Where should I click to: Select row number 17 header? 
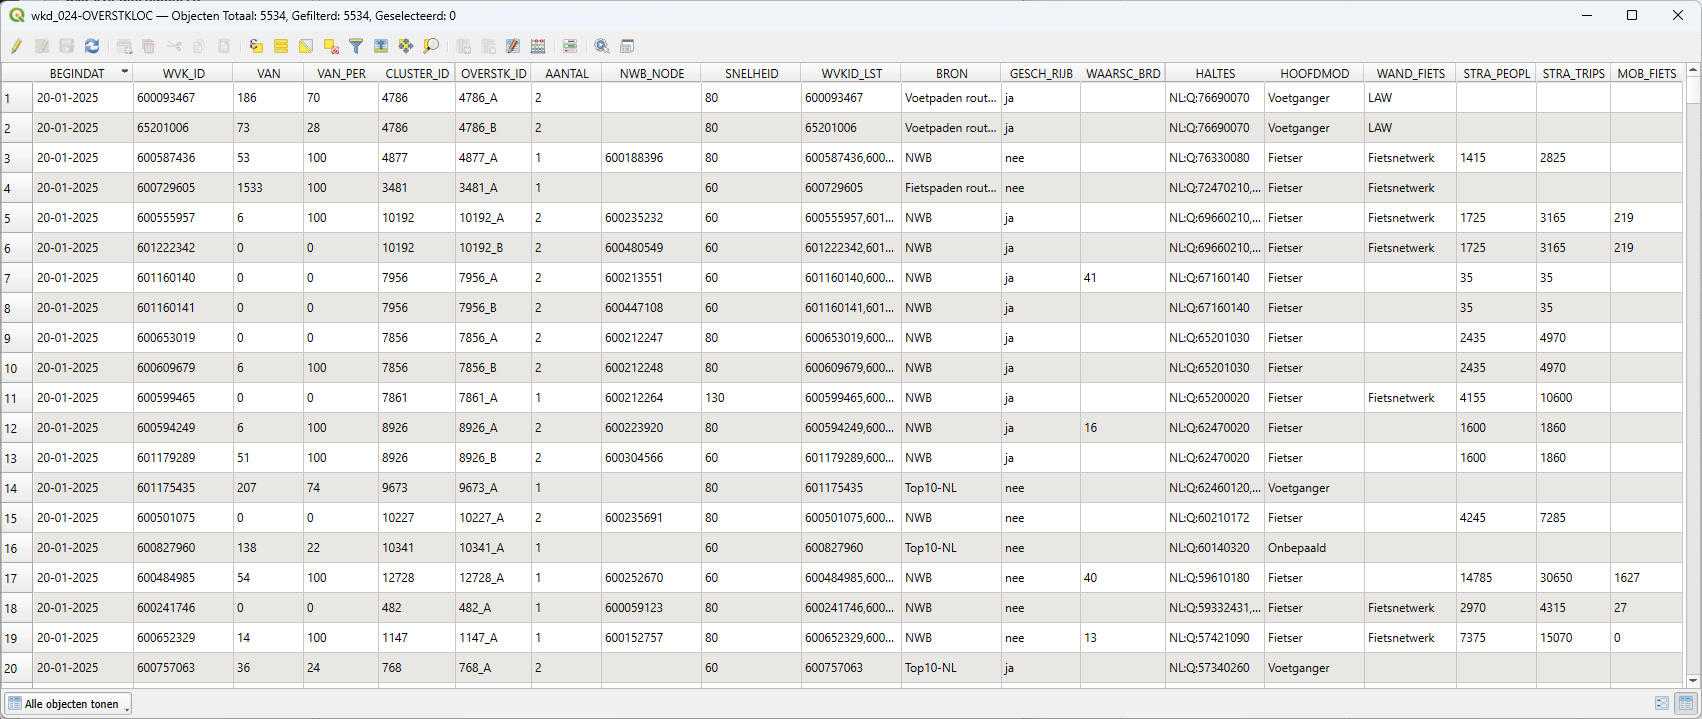point(17,578)
